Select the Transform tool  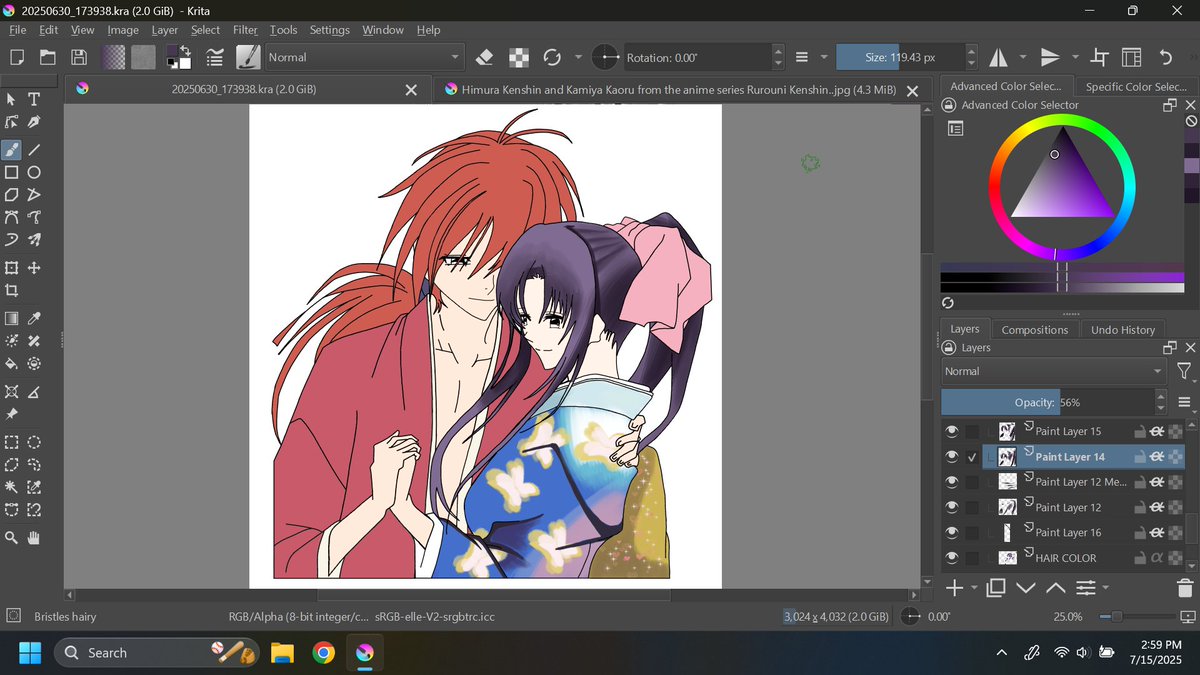[12, 268]
